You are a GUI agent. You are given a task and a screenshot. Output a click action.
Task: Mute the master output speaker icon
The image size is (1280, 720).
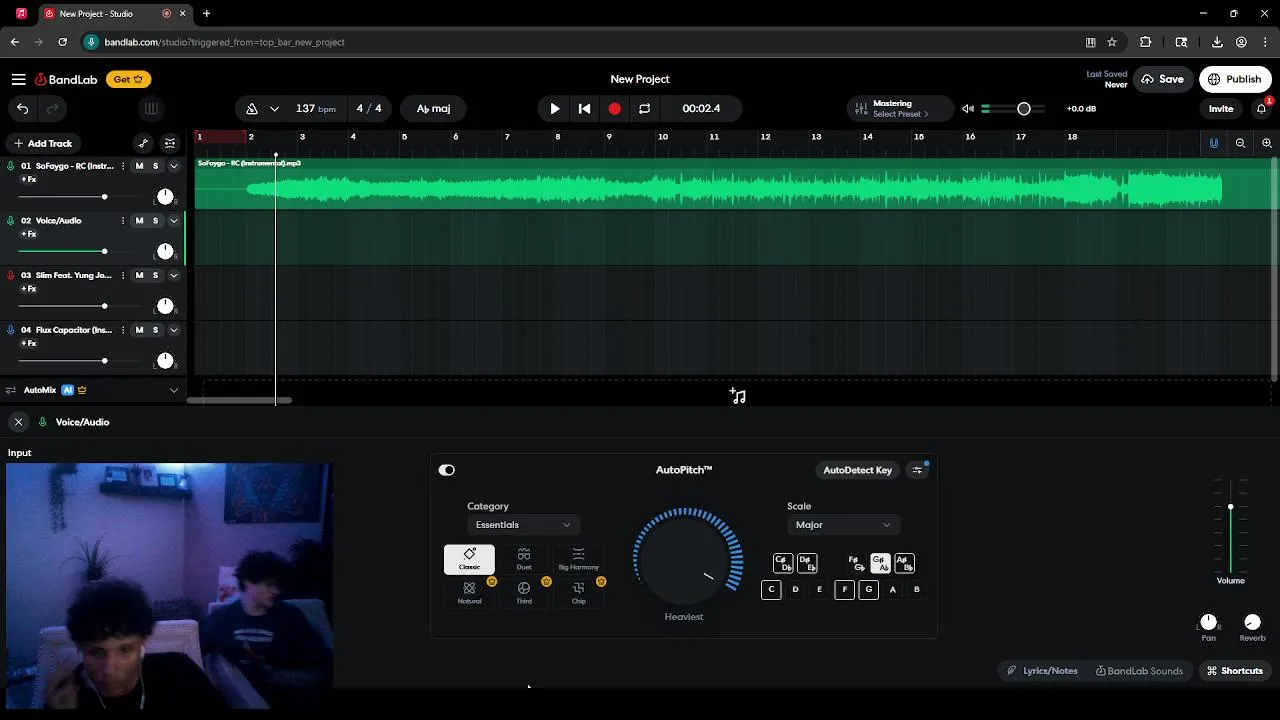click(x=967, y=108)
